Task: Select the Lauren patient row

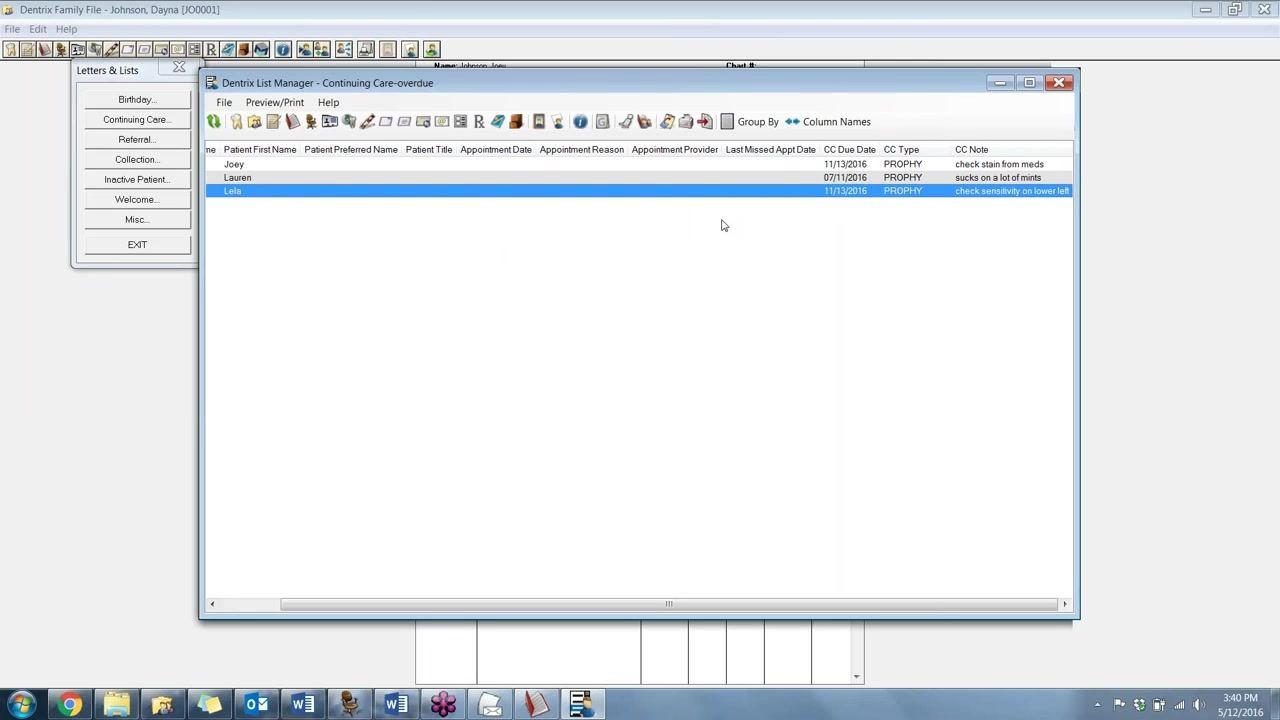Action: (638, 177)
